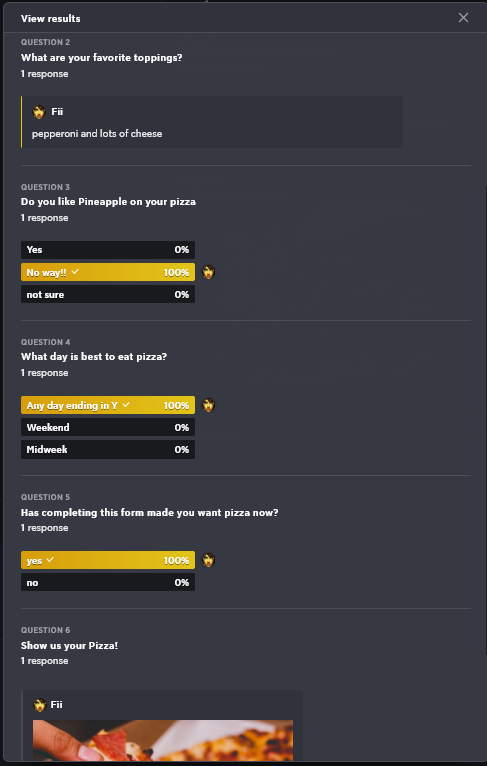Click the Show us your Pizza! question title

pyautogui.click(x=69, y=645)
